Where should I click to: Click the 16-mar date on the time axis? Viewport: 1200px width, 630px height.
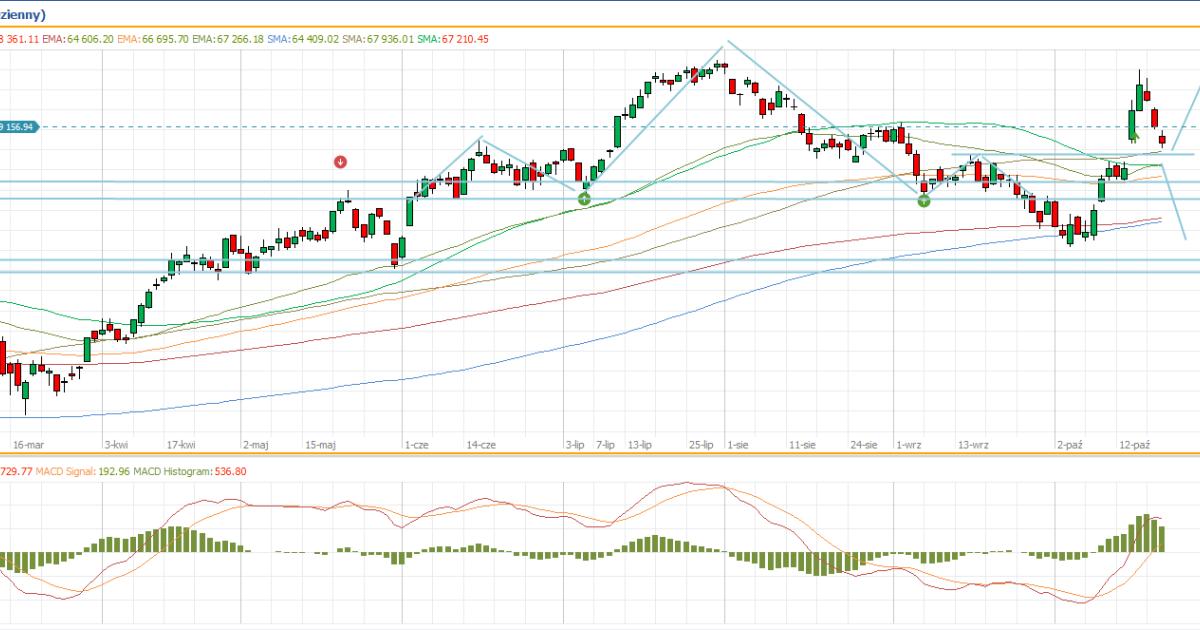tap(28, 444)
